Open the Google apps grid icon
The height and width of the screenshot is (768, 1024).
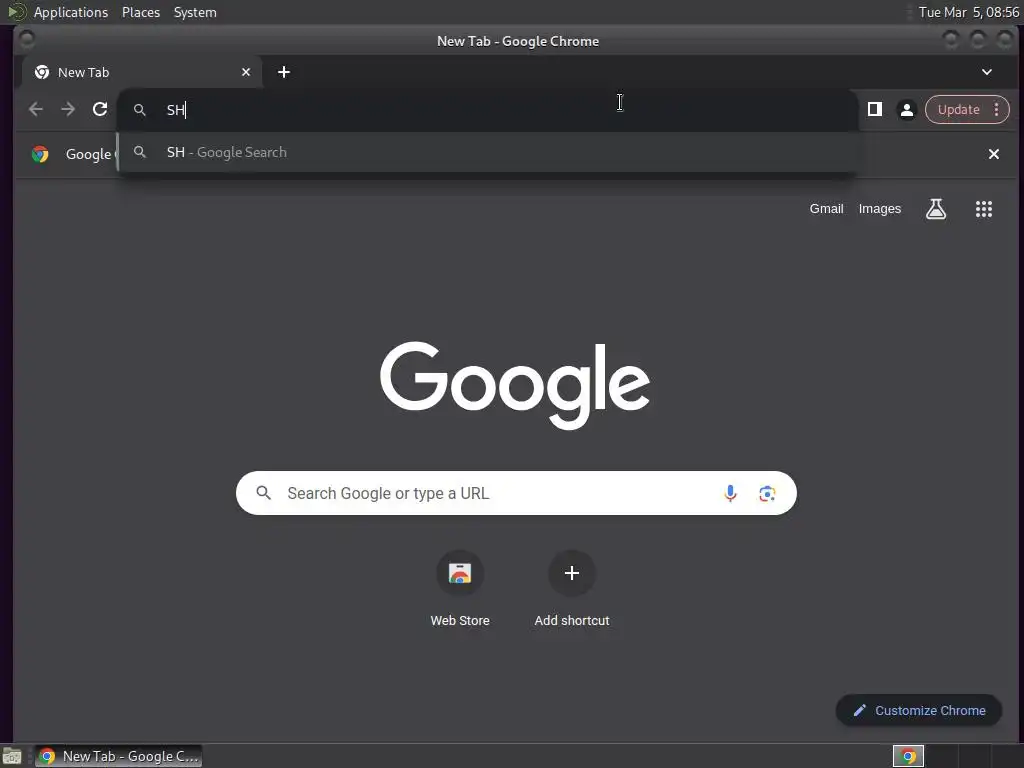click(984, 209)
